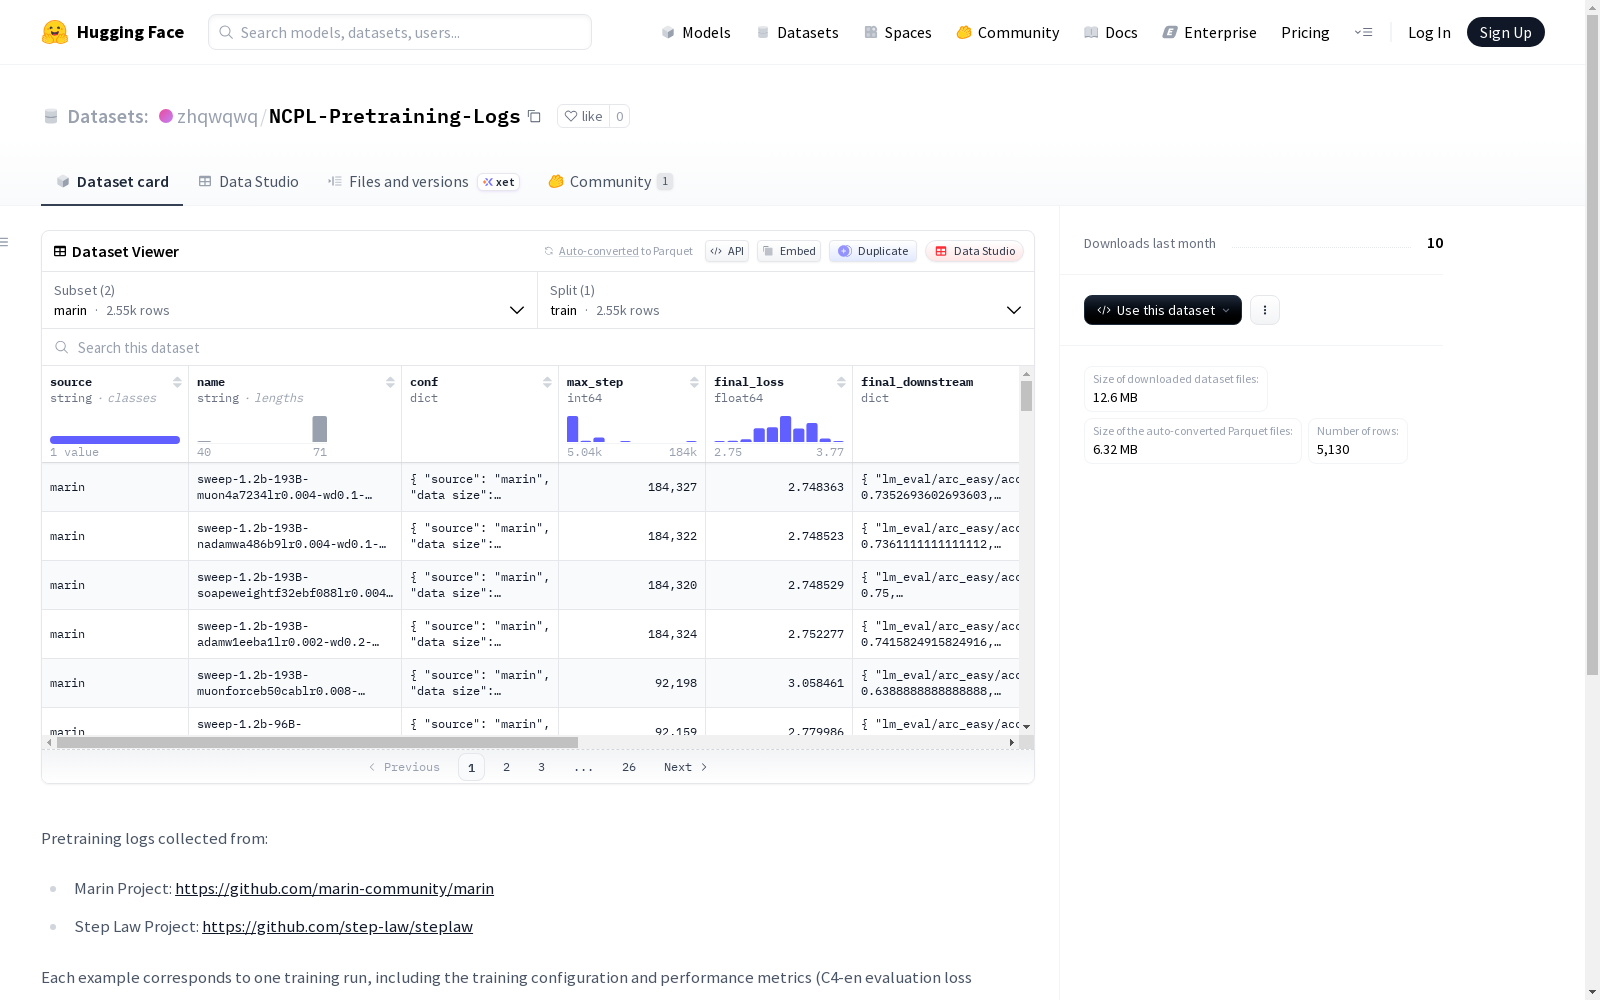The width and height of the screenshot is (1600, 1000).
Task: Open the three-dot menu beside Use this dataset
Action: click(1265, 310)
